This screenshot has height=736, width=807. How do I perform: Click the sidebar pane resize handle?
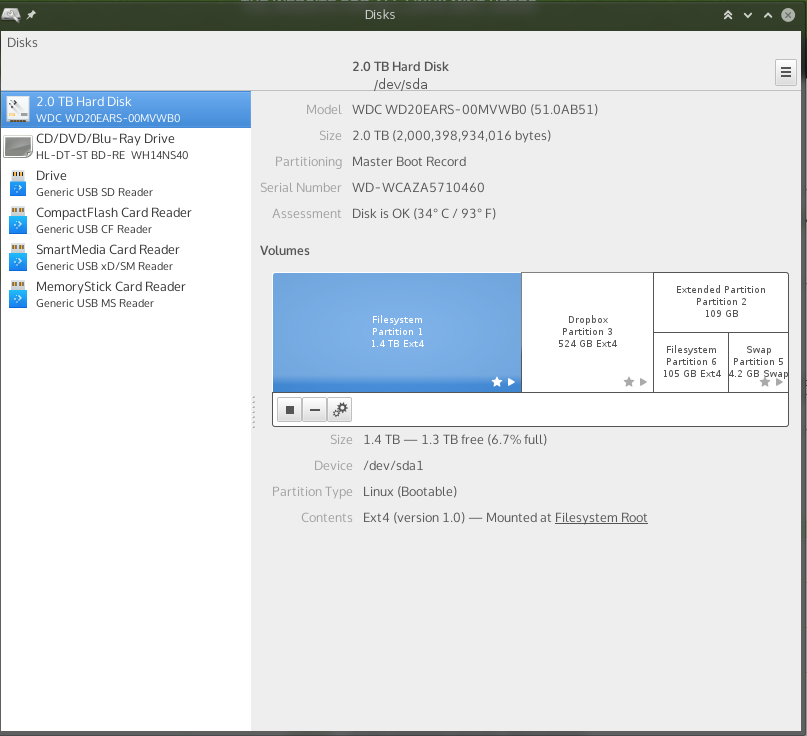coord(253,412)
